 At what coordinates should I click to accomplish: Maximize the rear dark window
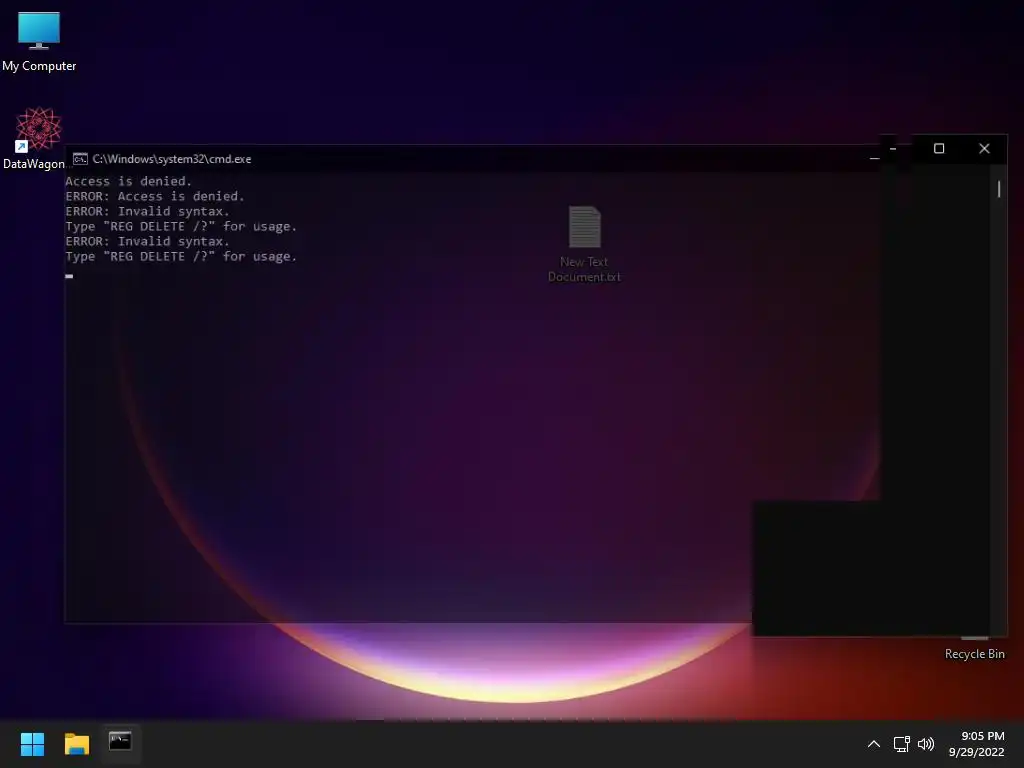[939, 149]
